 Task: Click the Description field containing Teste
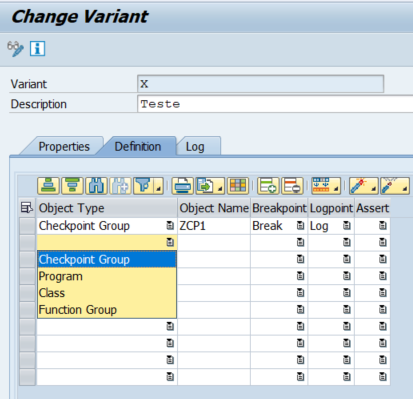pos(275,104)
